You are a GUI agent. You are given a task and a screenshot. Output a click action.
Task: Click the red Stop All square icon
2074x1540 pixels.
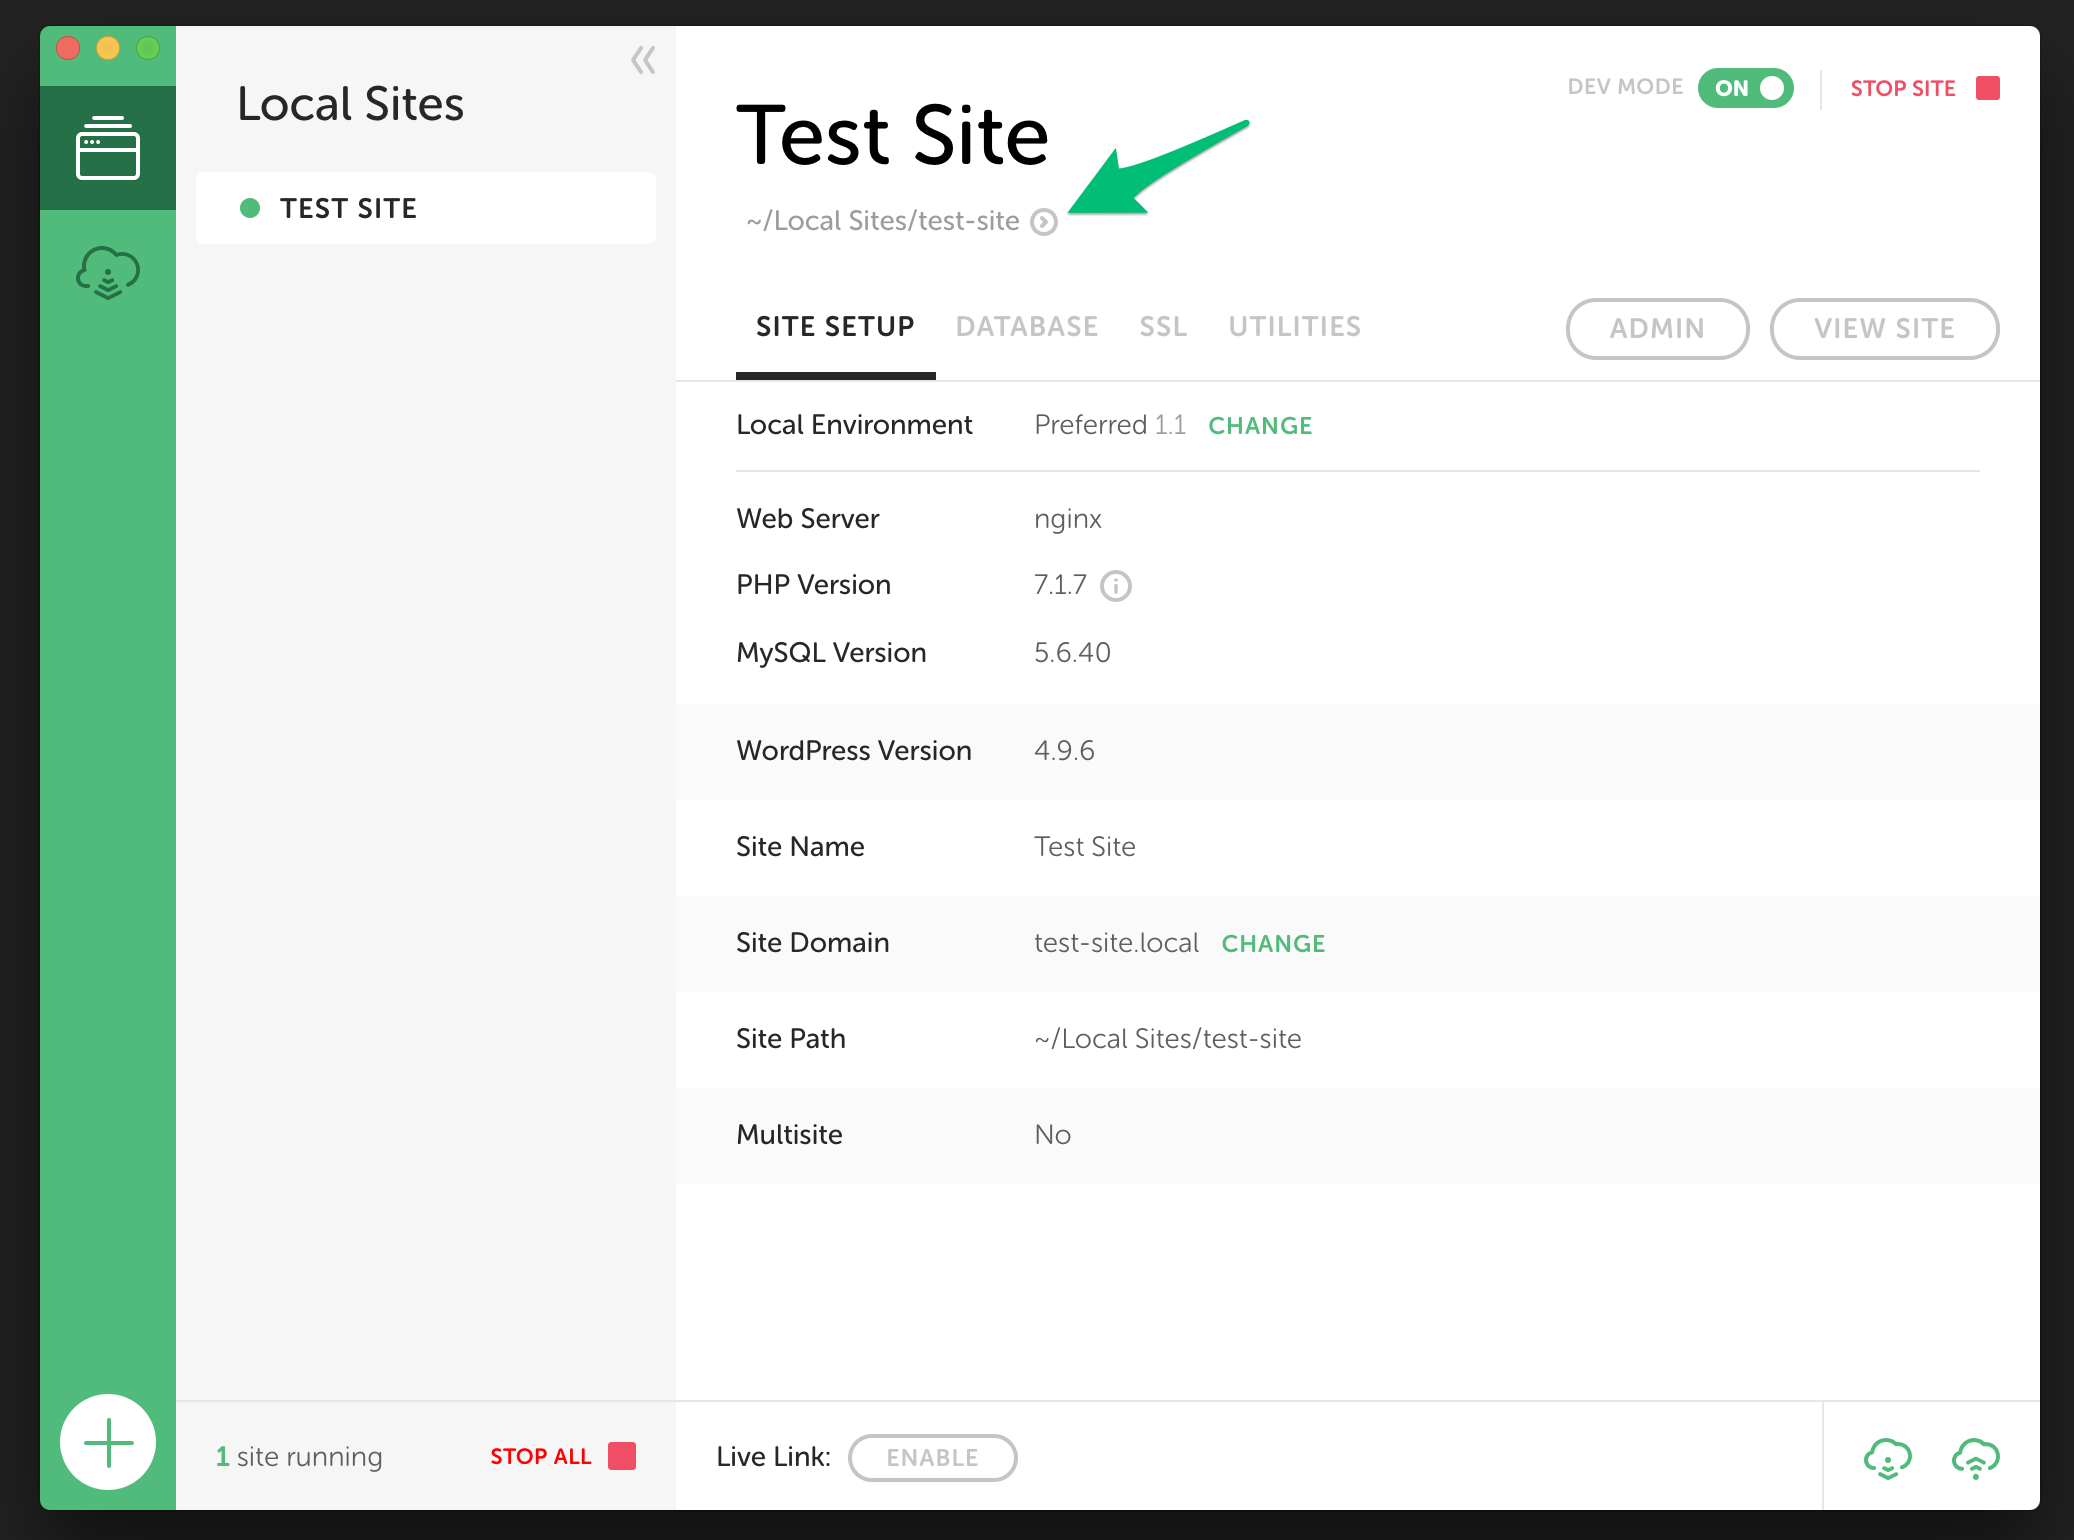click(x=622, y=1456)
